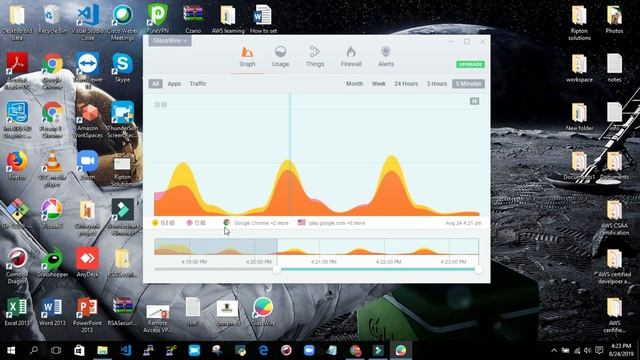
Task: Open Microsoft Store from taskbar
Action: 79,350
